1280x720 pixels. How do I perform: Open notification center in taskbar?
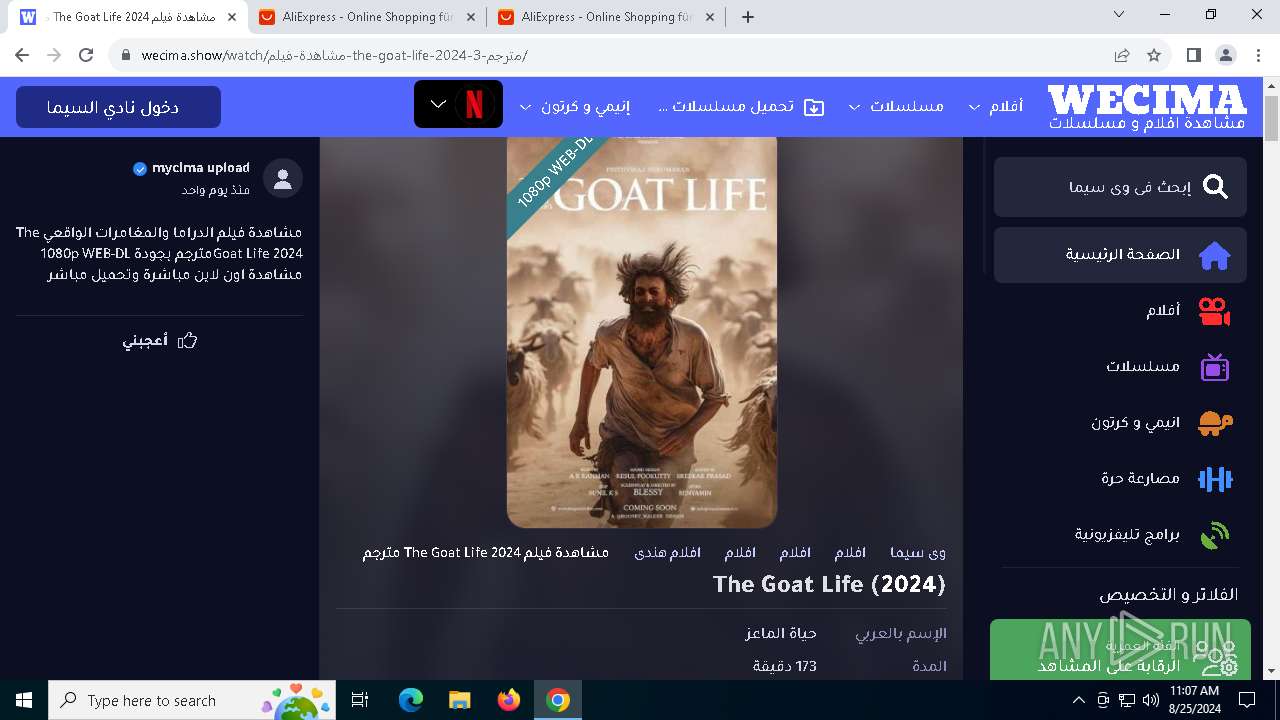[x=1247, y=700]
